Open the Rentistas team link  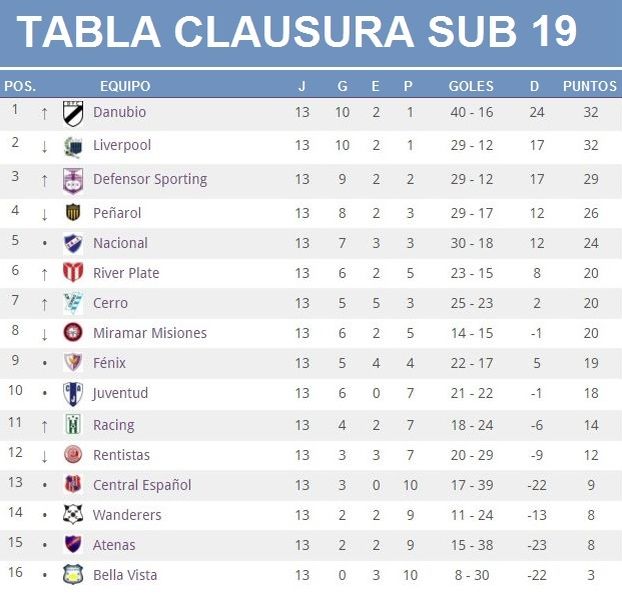121,455
